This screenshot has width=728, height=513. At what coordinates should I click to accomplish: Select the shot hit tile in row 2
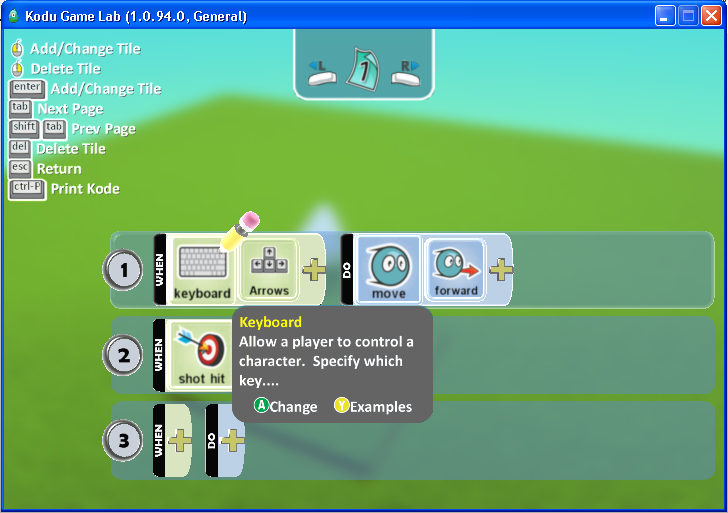coord(201,354)
